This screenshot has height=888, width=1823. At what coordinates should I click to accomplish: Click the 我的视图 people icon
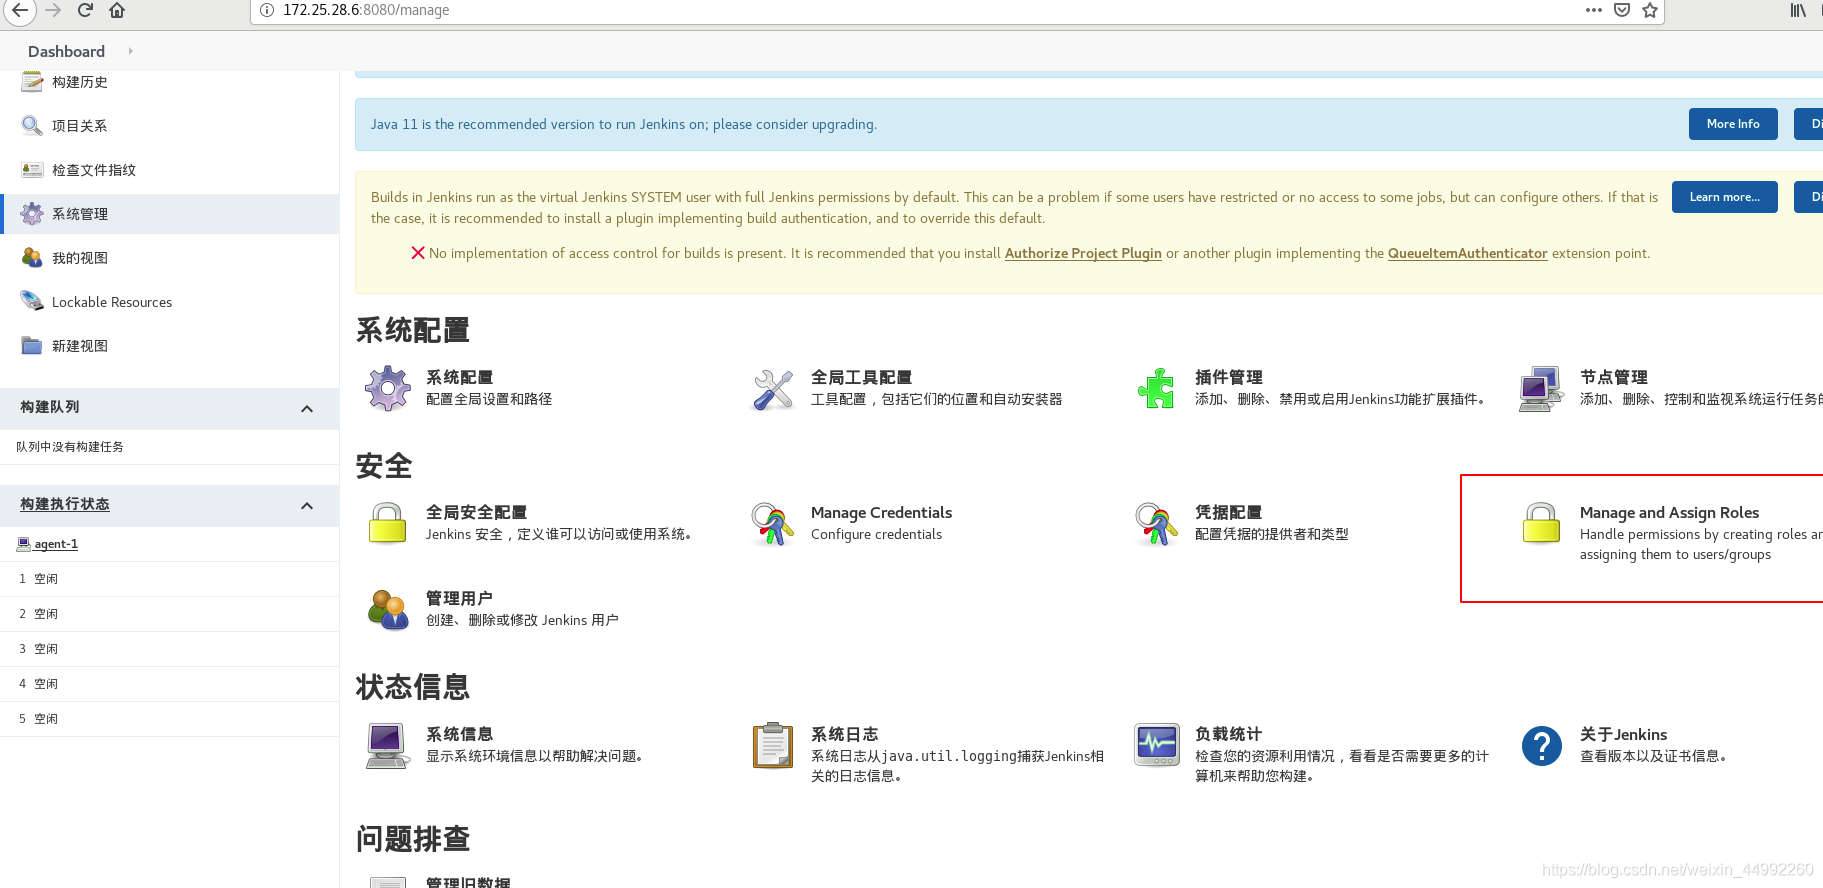pyautogui.click(x=32, y=257)
